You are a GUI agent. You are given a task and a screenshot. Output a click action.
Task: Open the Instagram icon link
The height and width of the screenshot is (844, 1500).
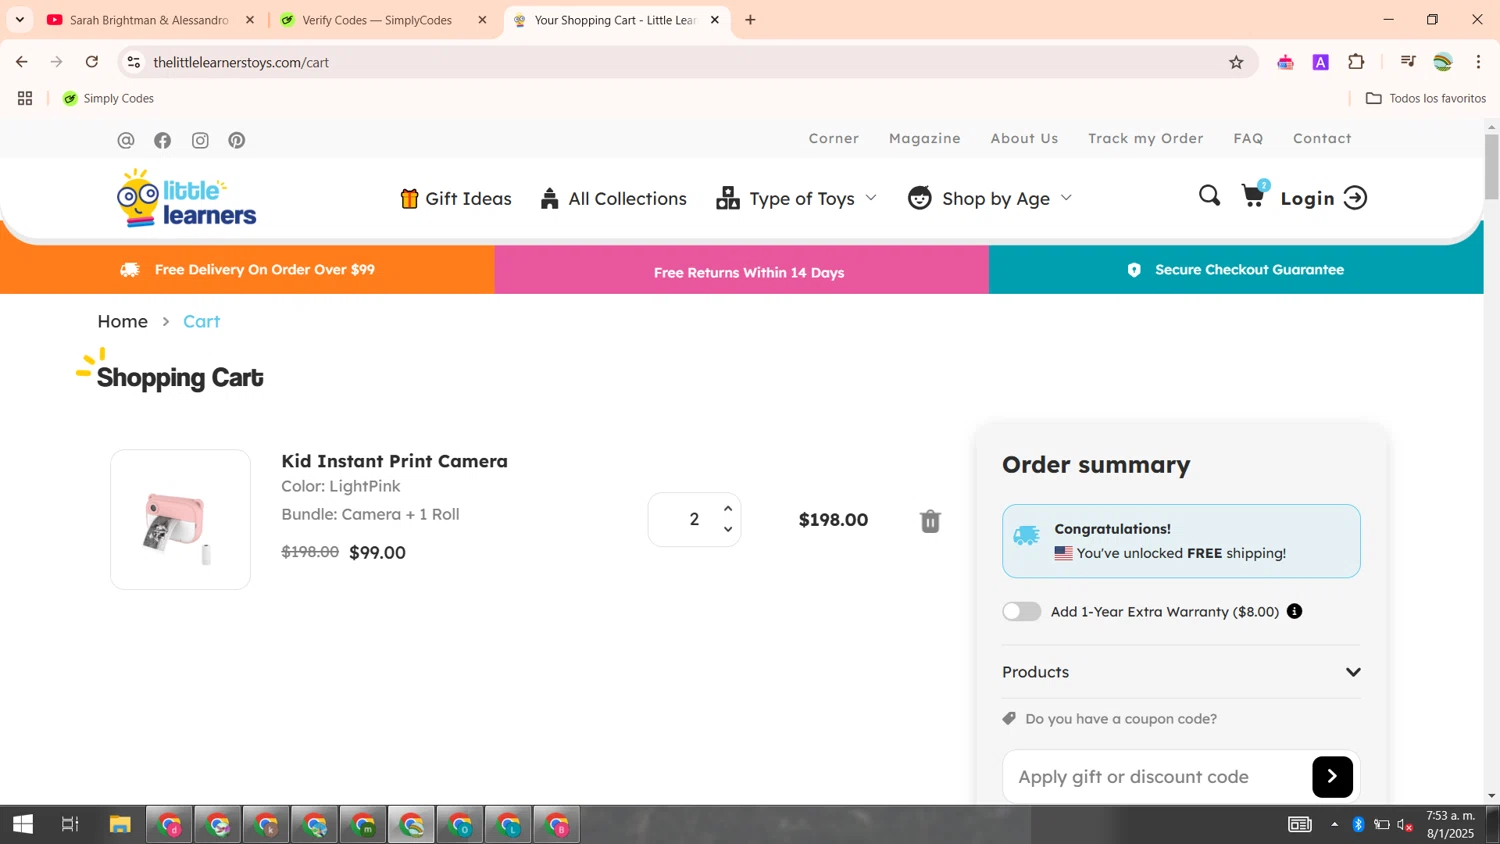tap(200, 140)
